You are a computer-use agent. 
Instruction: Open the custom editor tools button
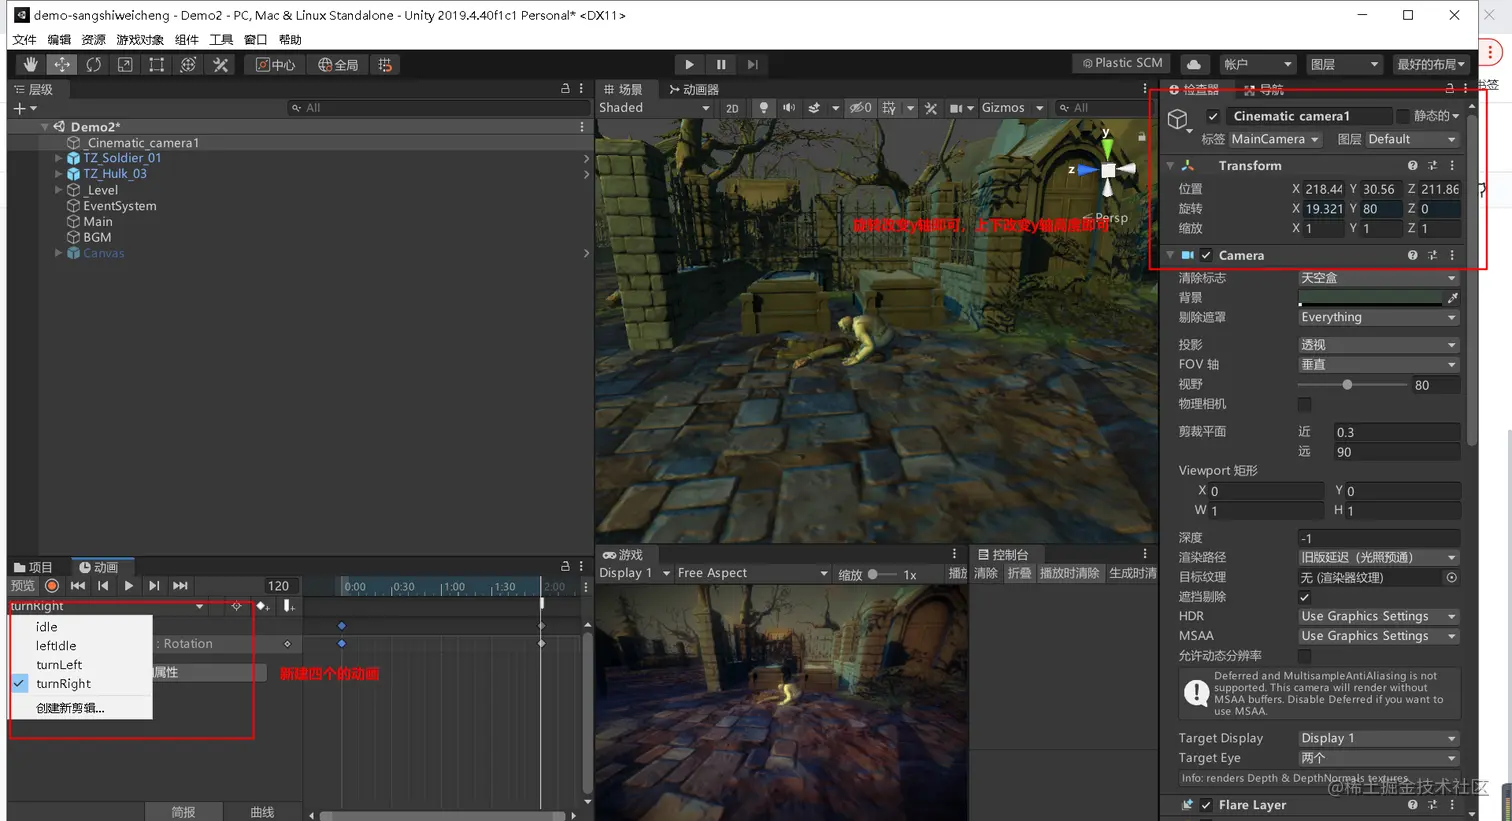220,65
